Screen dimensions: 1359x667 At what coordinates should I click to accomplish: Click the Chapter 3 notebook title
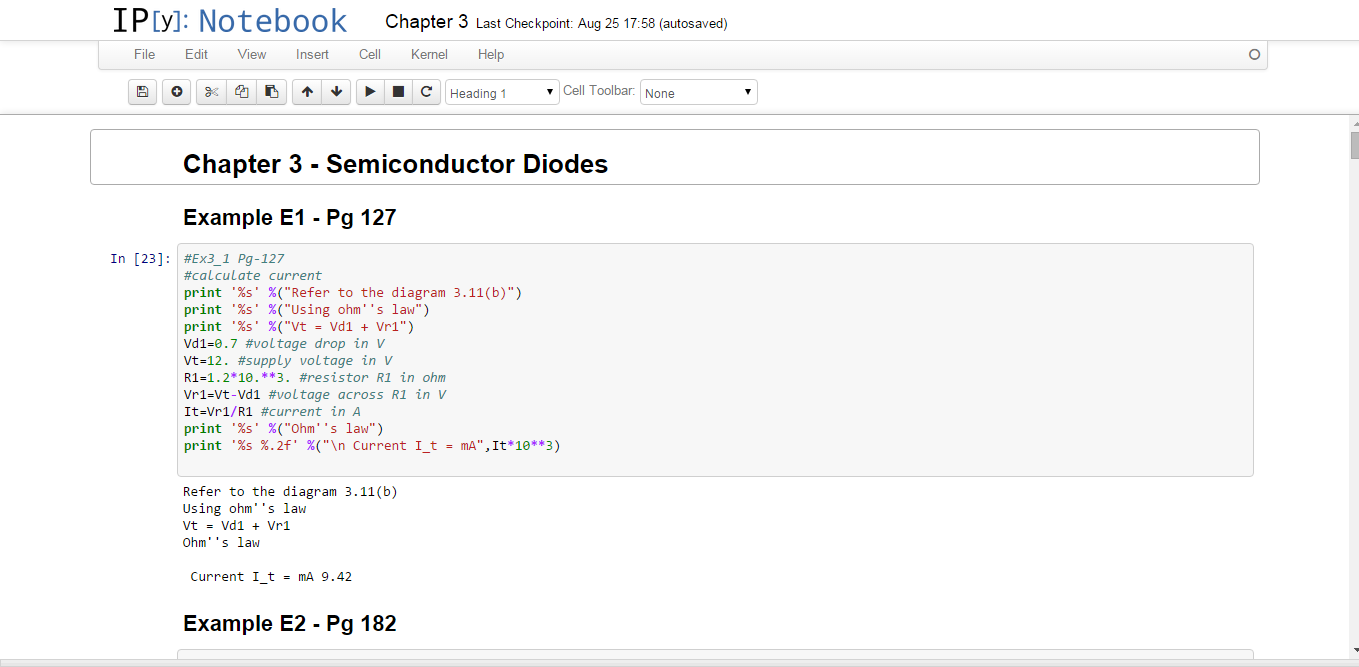[426, 22]
